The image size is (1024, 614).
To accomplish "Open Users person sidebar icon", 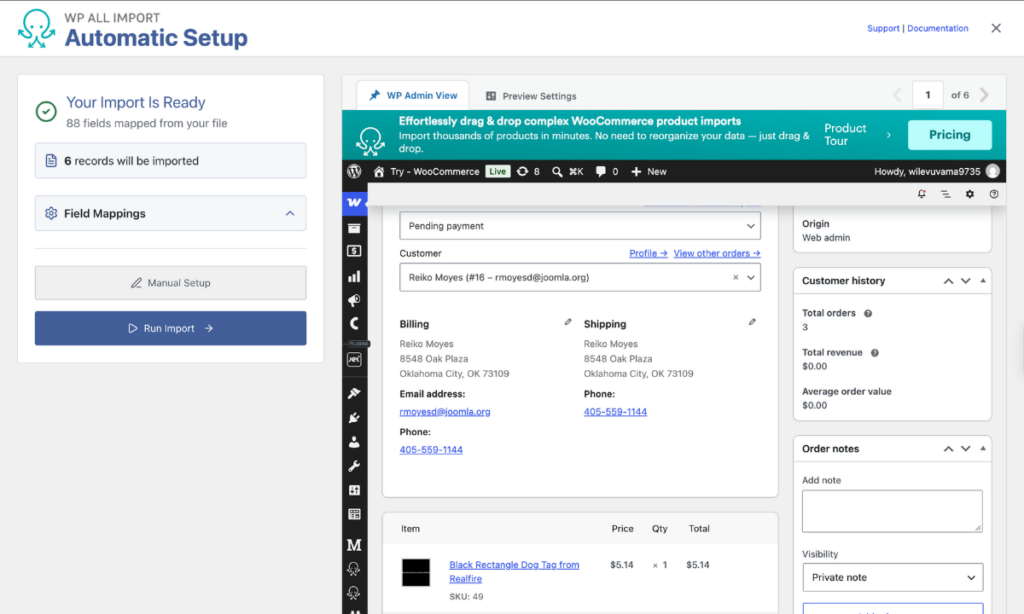I will (x=354, y=442).
